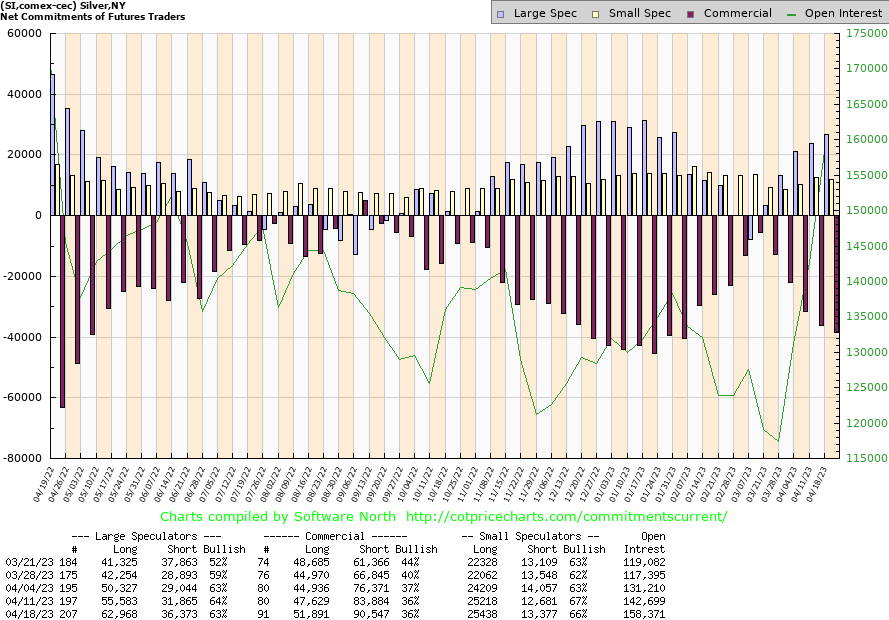Open the cotpricecharts.com commitmentscurrent URL
Screen dimensions: 889x620
[567, 517]
